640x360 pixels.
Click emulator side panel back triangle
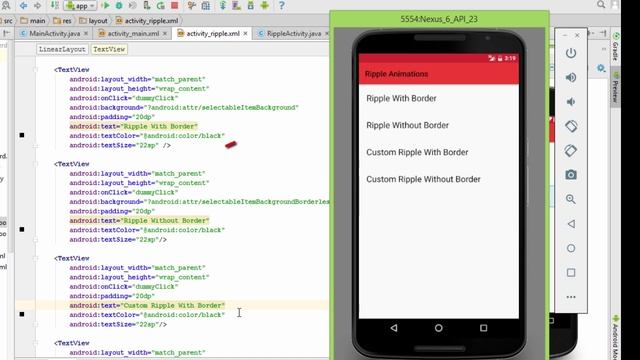coord(571,224)
